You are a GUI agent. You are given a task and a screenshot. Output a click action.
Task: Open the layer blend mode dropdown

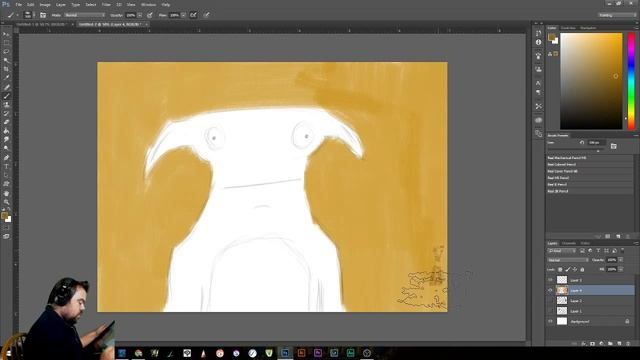click(x=567, y=260)
